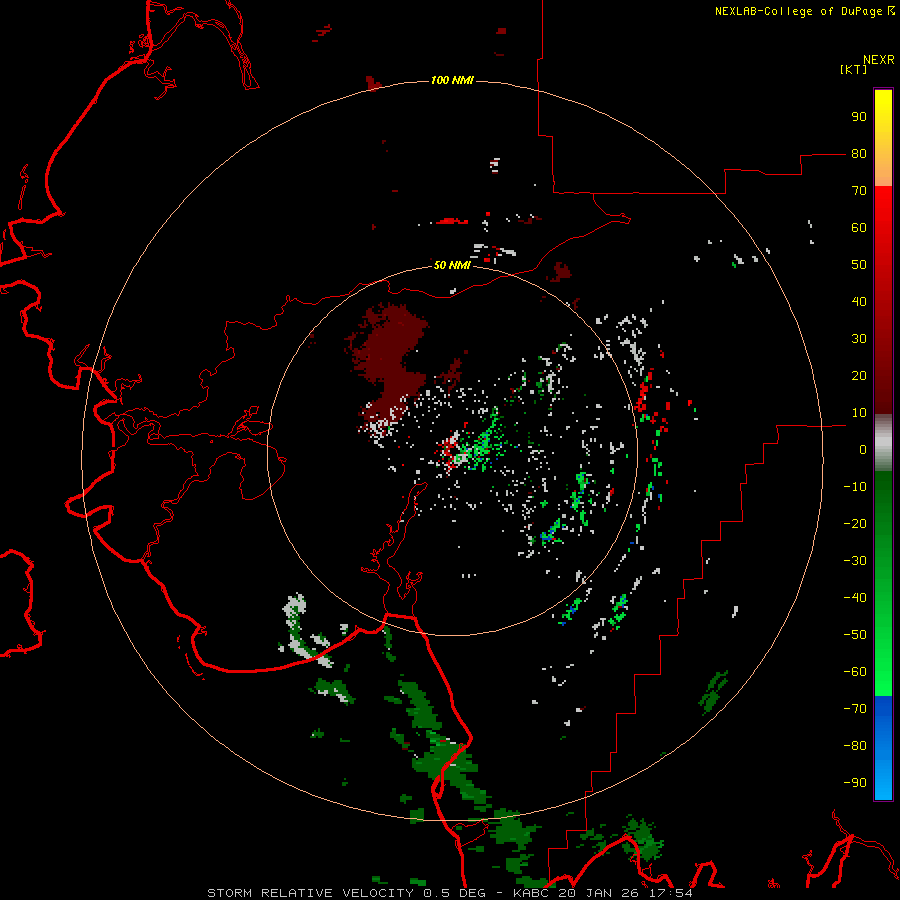This screenshot has height=900, width=900.
Task: Click the Storm Relative Velocity KABC caption
Action: click(x=449, y=893)
